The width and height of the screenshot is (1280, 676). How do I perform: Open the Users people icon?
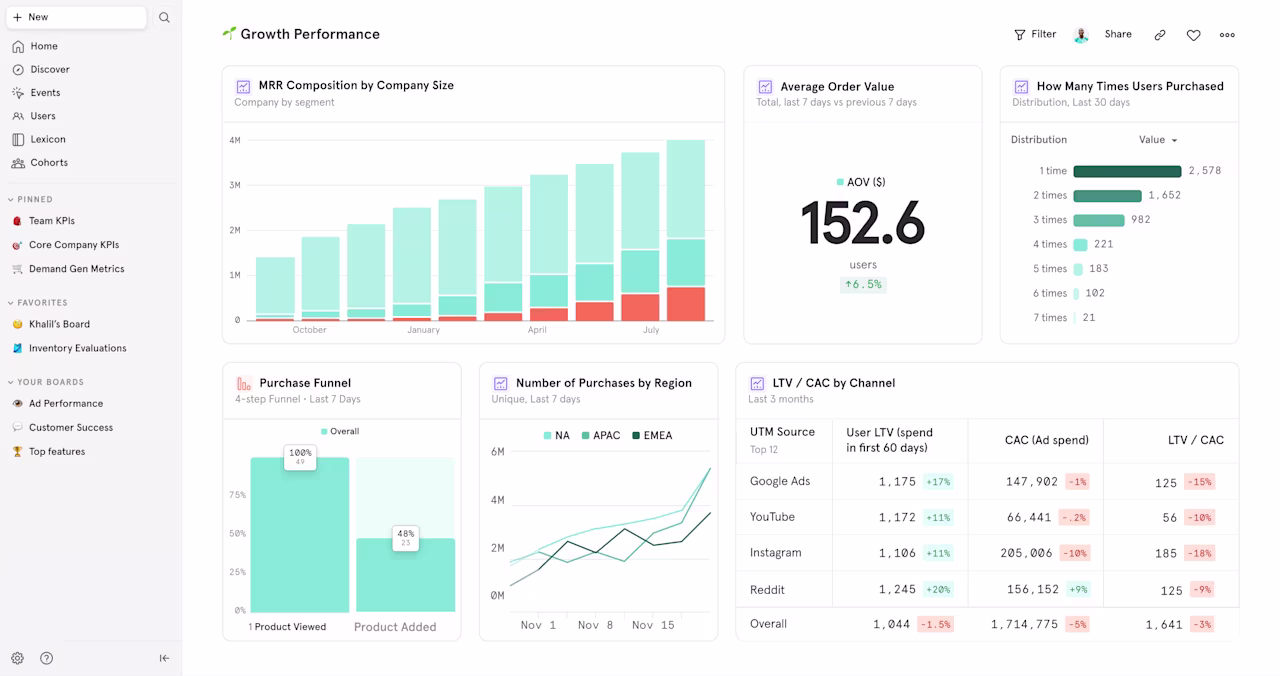(x=18, y=116)
